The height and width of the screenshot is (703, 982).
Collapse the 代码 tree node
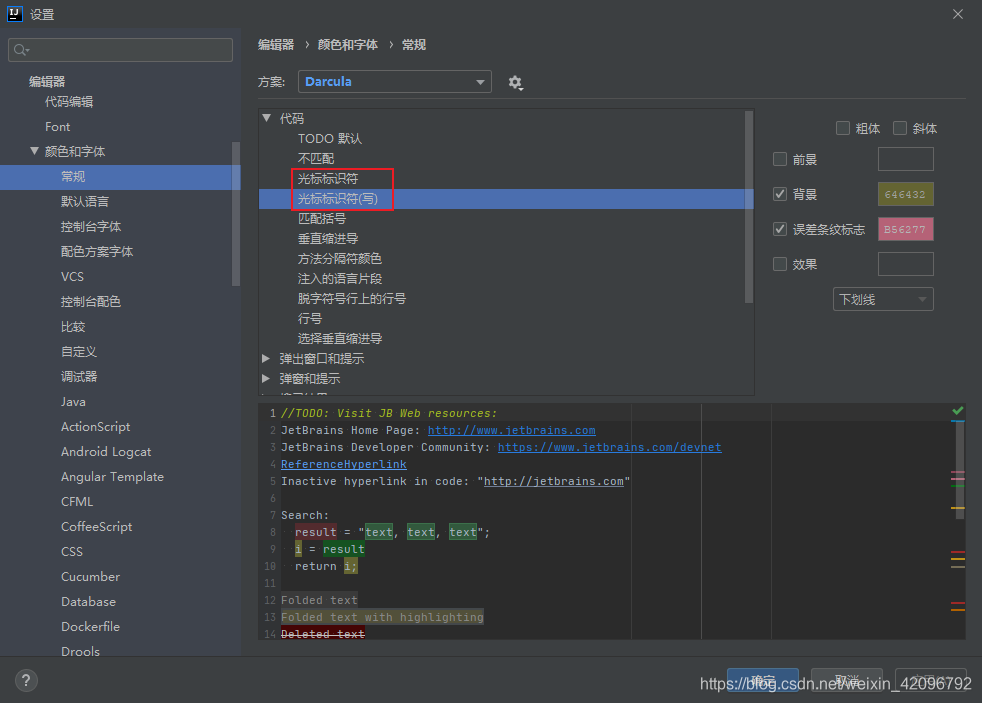click(267, 118)
